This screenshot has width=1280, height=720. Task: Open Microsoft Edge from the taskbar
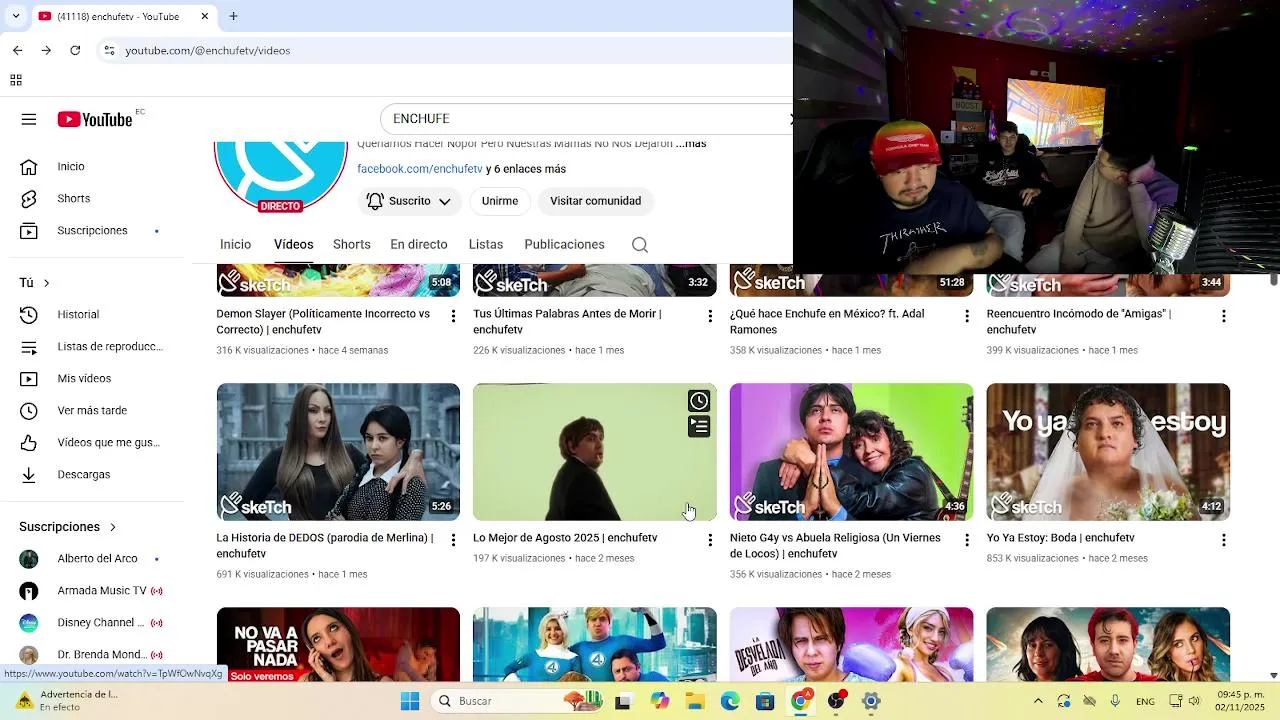pyautogui.click(x=730, y=701)
